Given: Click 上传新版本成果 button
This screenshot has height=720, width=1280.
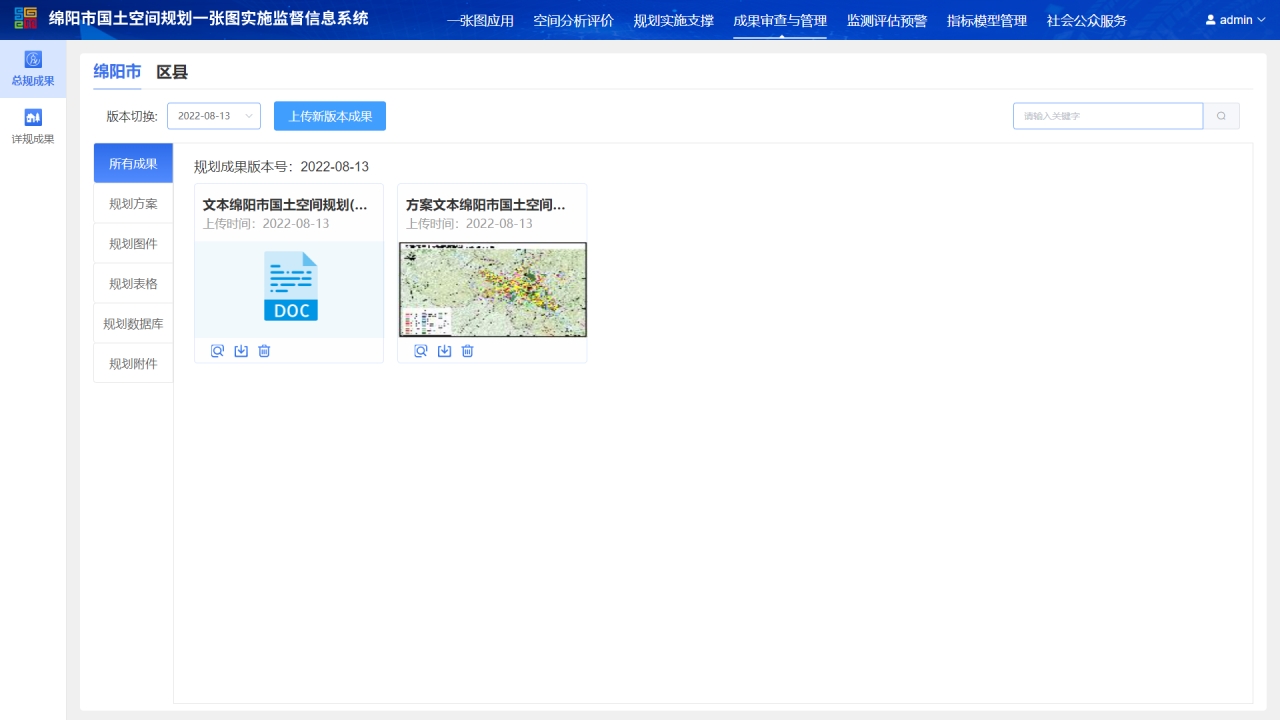Looking at the screenshot, I should [x=330, y=116].
